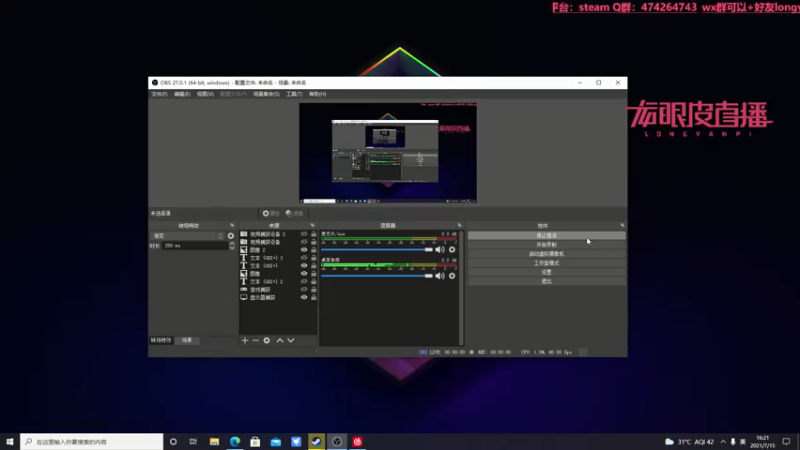This screenshot has width=800, height=450.
Task: Lock the 图像 2 source
Action: pyautogui.click(x=314, y=250)
